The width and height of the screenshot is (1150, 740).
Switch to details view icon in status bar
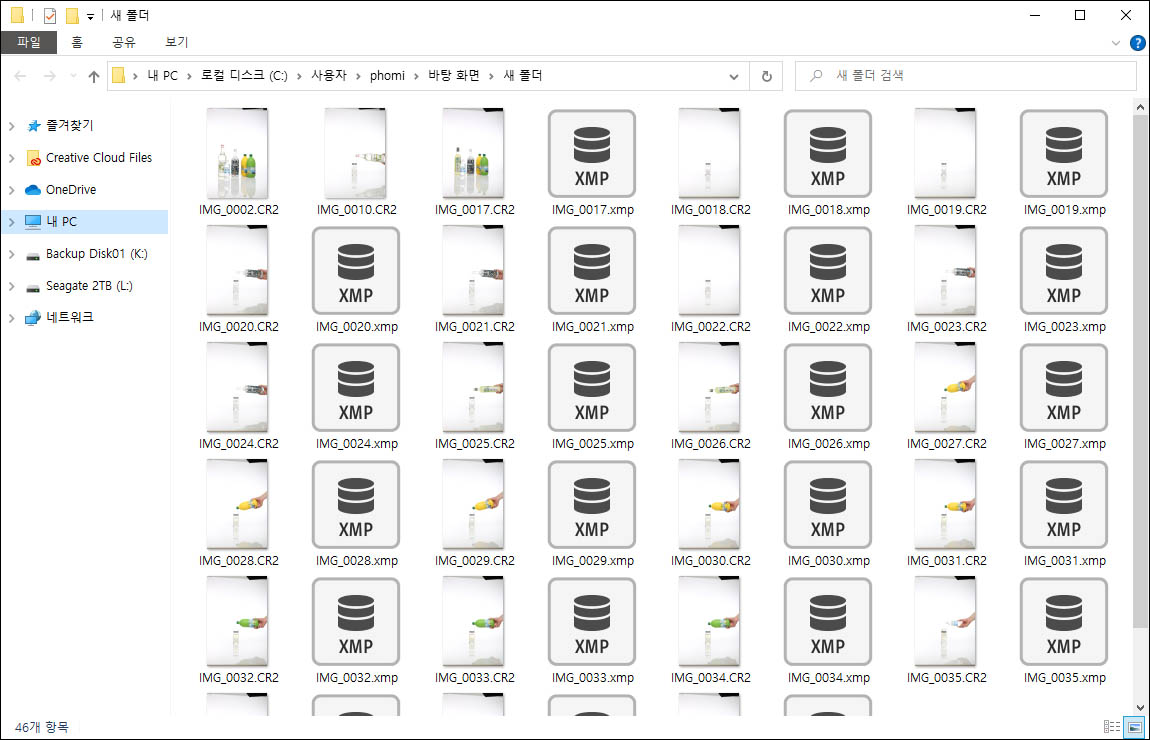tap(1112, 727)
